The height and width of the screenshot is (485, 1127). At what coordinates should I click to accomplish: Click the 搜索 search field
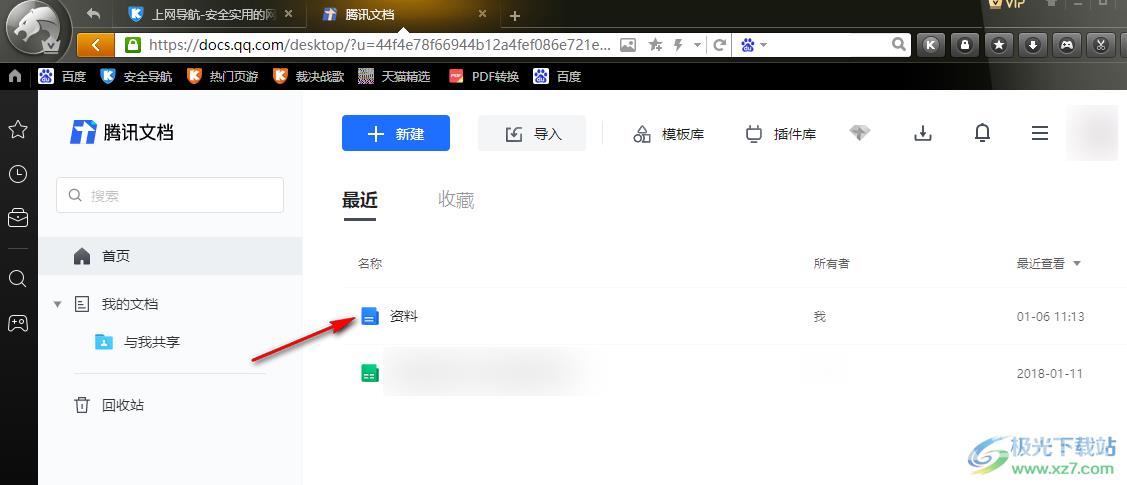[170, 195]
